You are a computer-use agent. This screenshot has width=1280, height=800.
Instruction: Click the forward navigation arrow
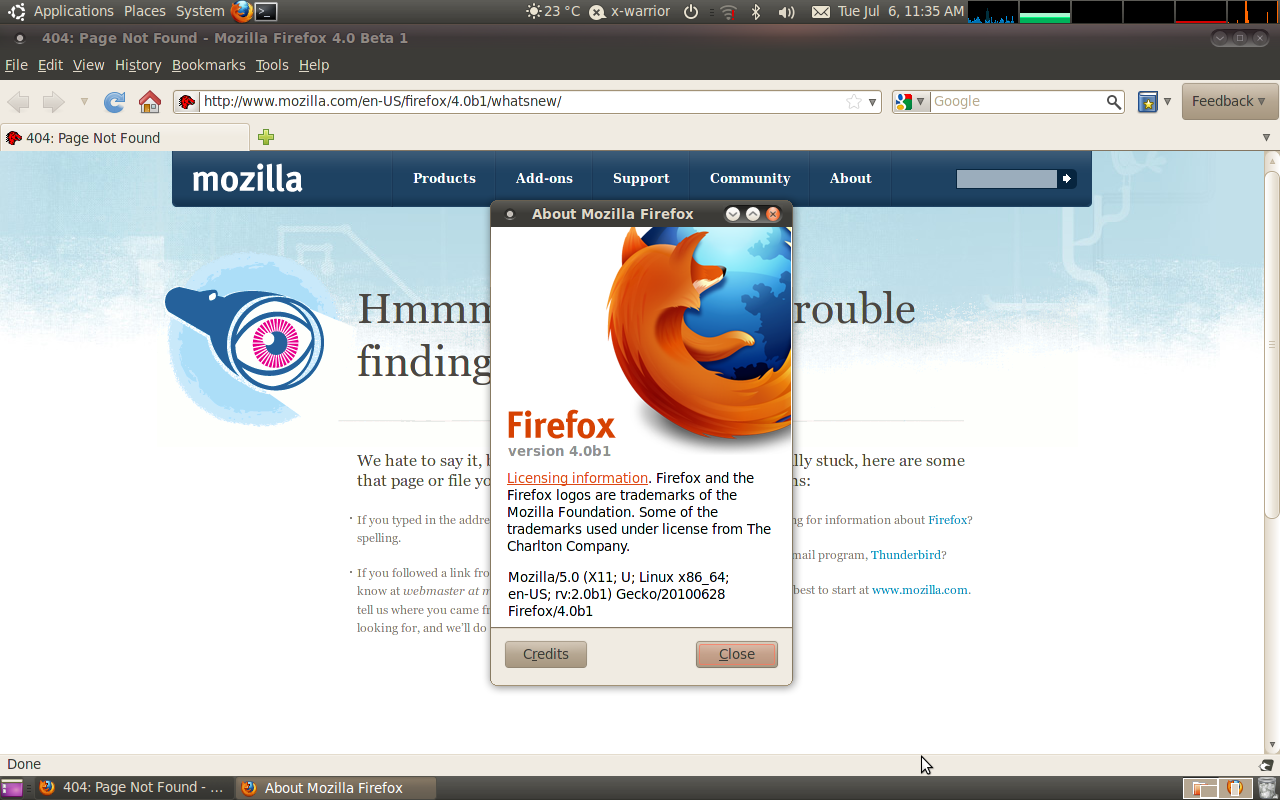(53, 101)
